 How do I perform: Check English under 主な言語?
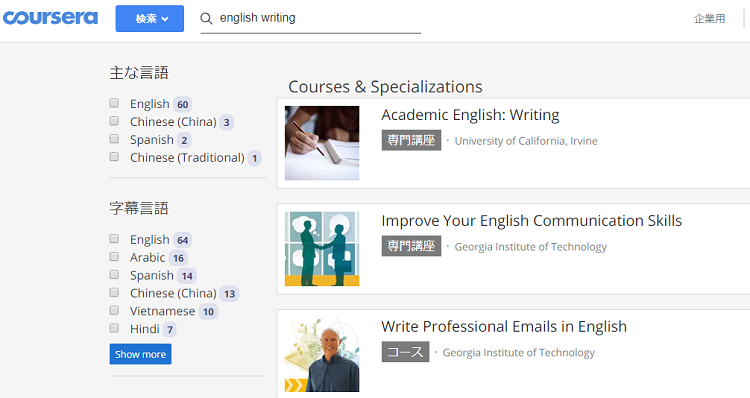click(114, 103)
